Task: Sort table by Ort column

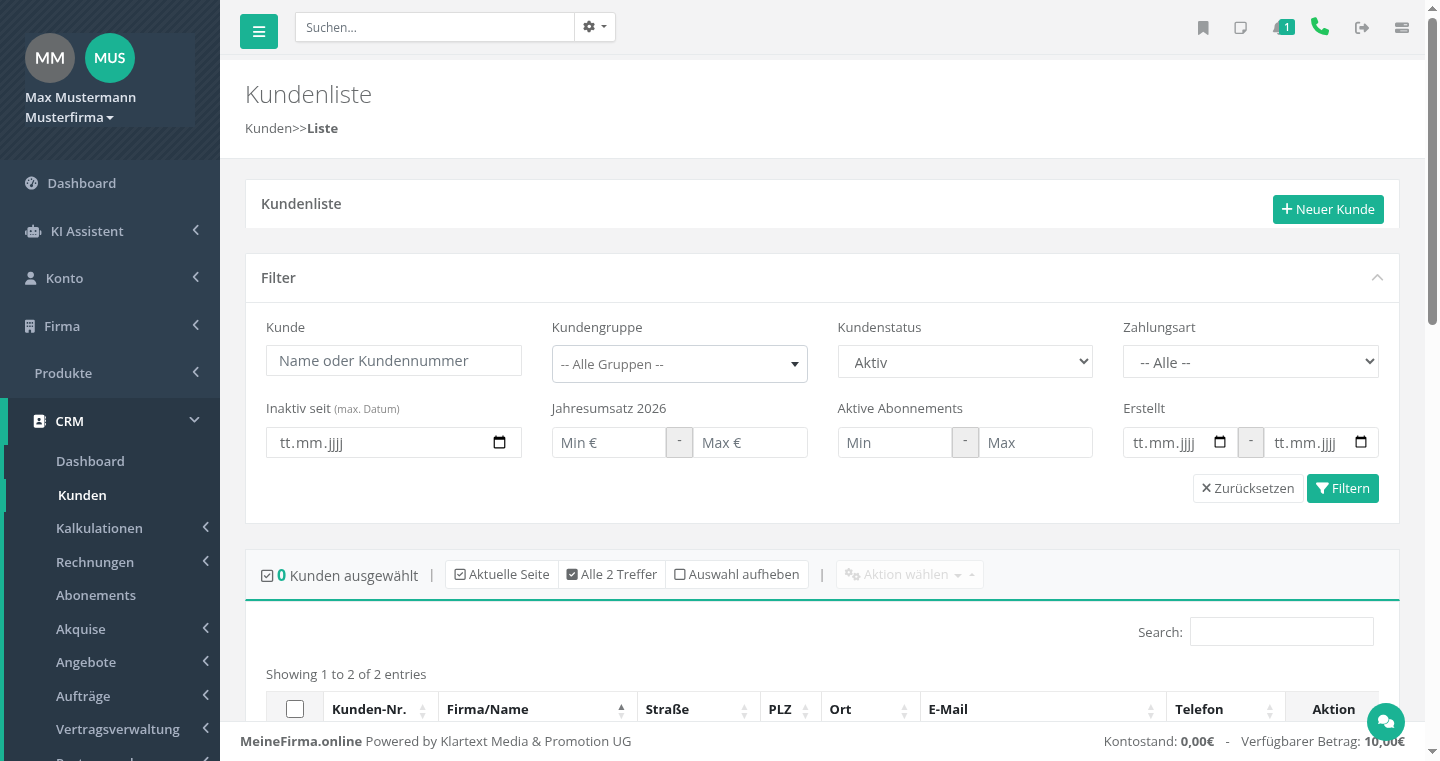Action: pyautogui.click(x=871, y=709)
